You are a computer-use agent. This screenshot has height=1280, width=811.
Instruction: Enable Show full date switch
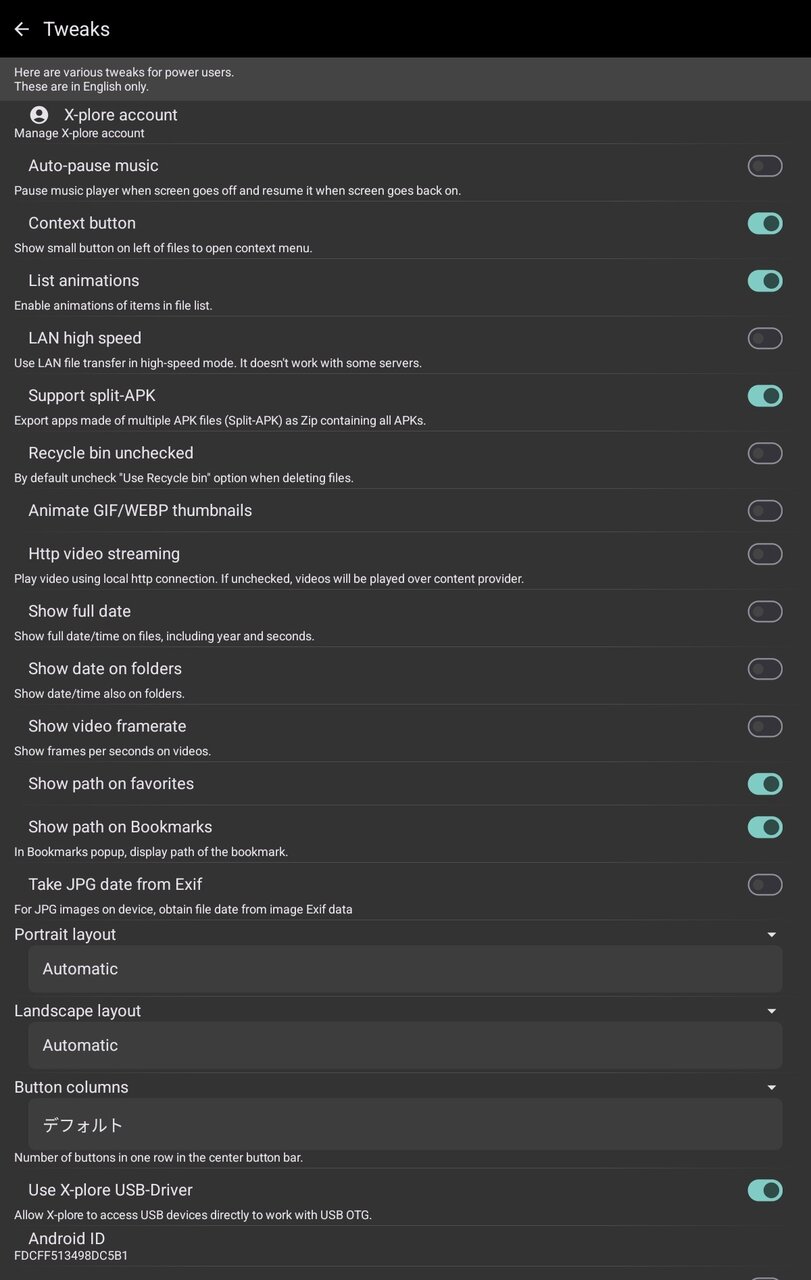[764, 611]
